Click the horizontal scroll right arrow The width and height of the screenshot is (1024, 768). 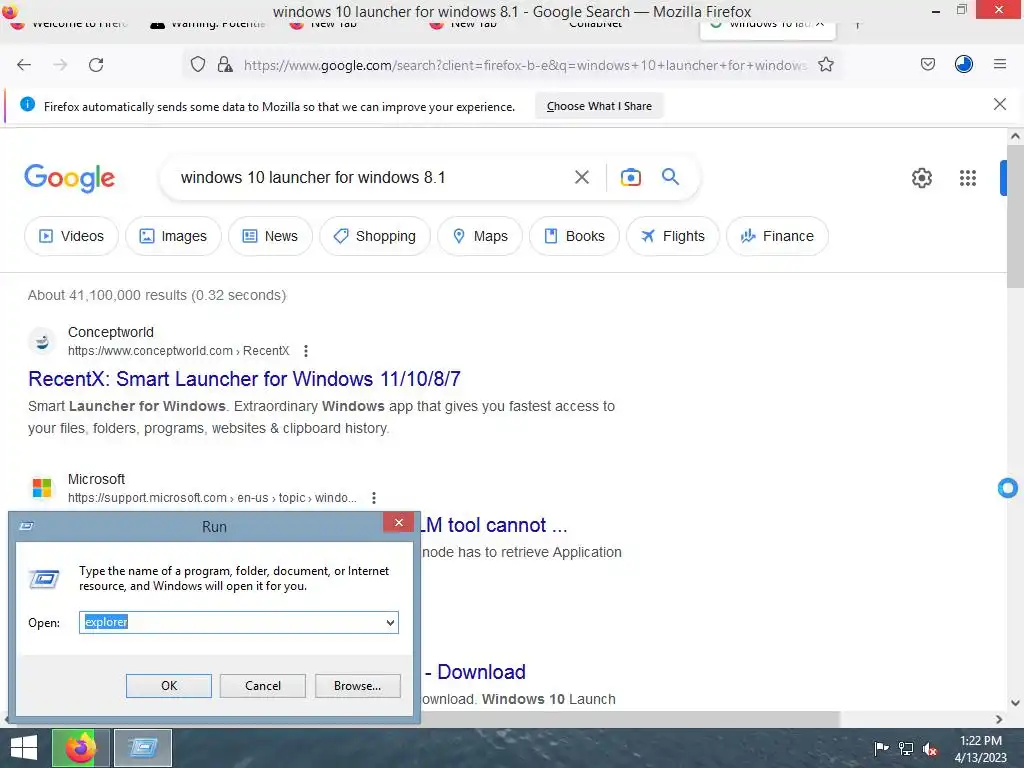click(x=999, y=719)
